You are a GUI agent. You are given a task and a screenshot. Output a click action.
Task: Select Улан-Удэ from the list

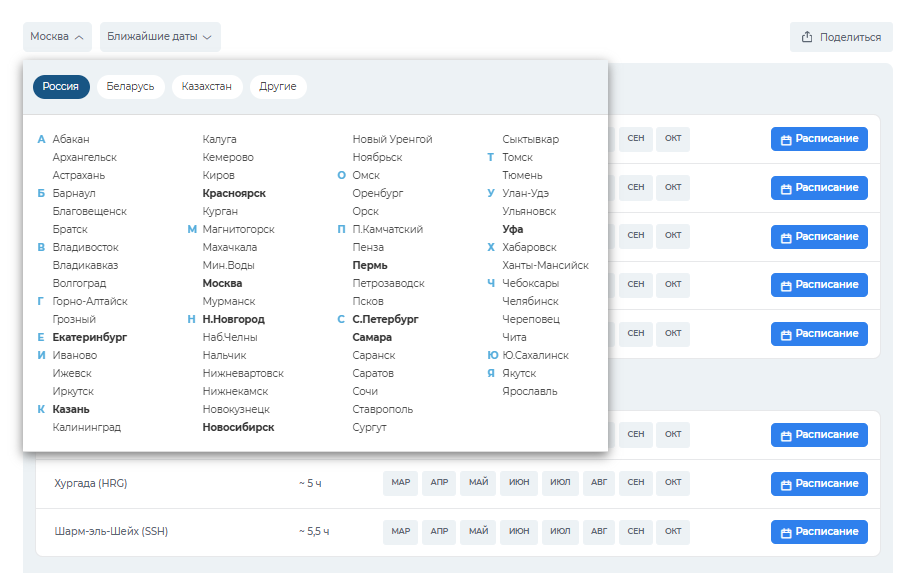coord(526,194)
